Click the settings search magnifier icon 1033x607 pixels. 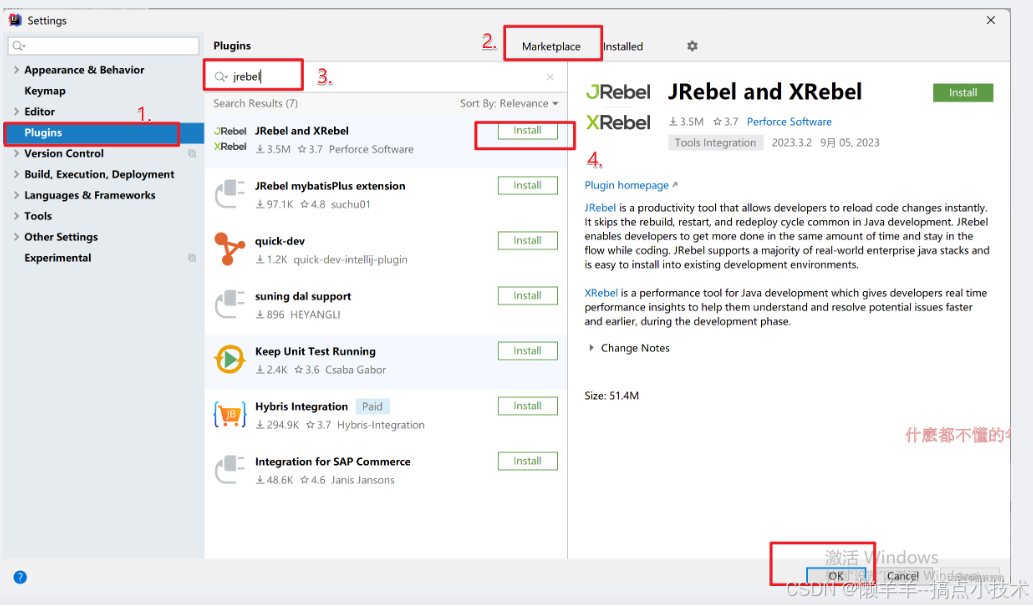(x=18, y=45)
